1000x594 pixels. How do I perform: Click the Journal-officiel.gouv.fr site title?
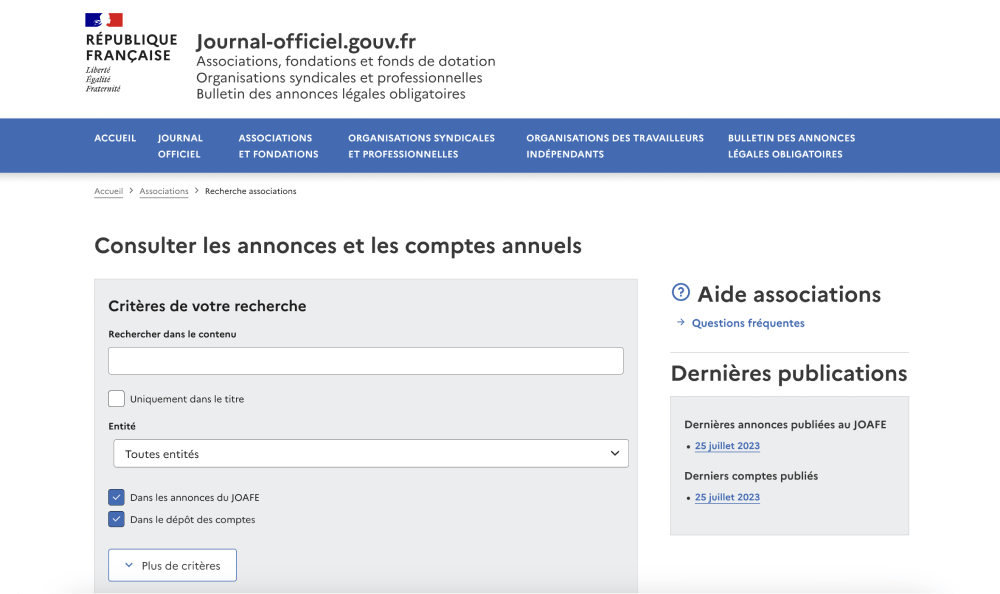coord(306,42)
